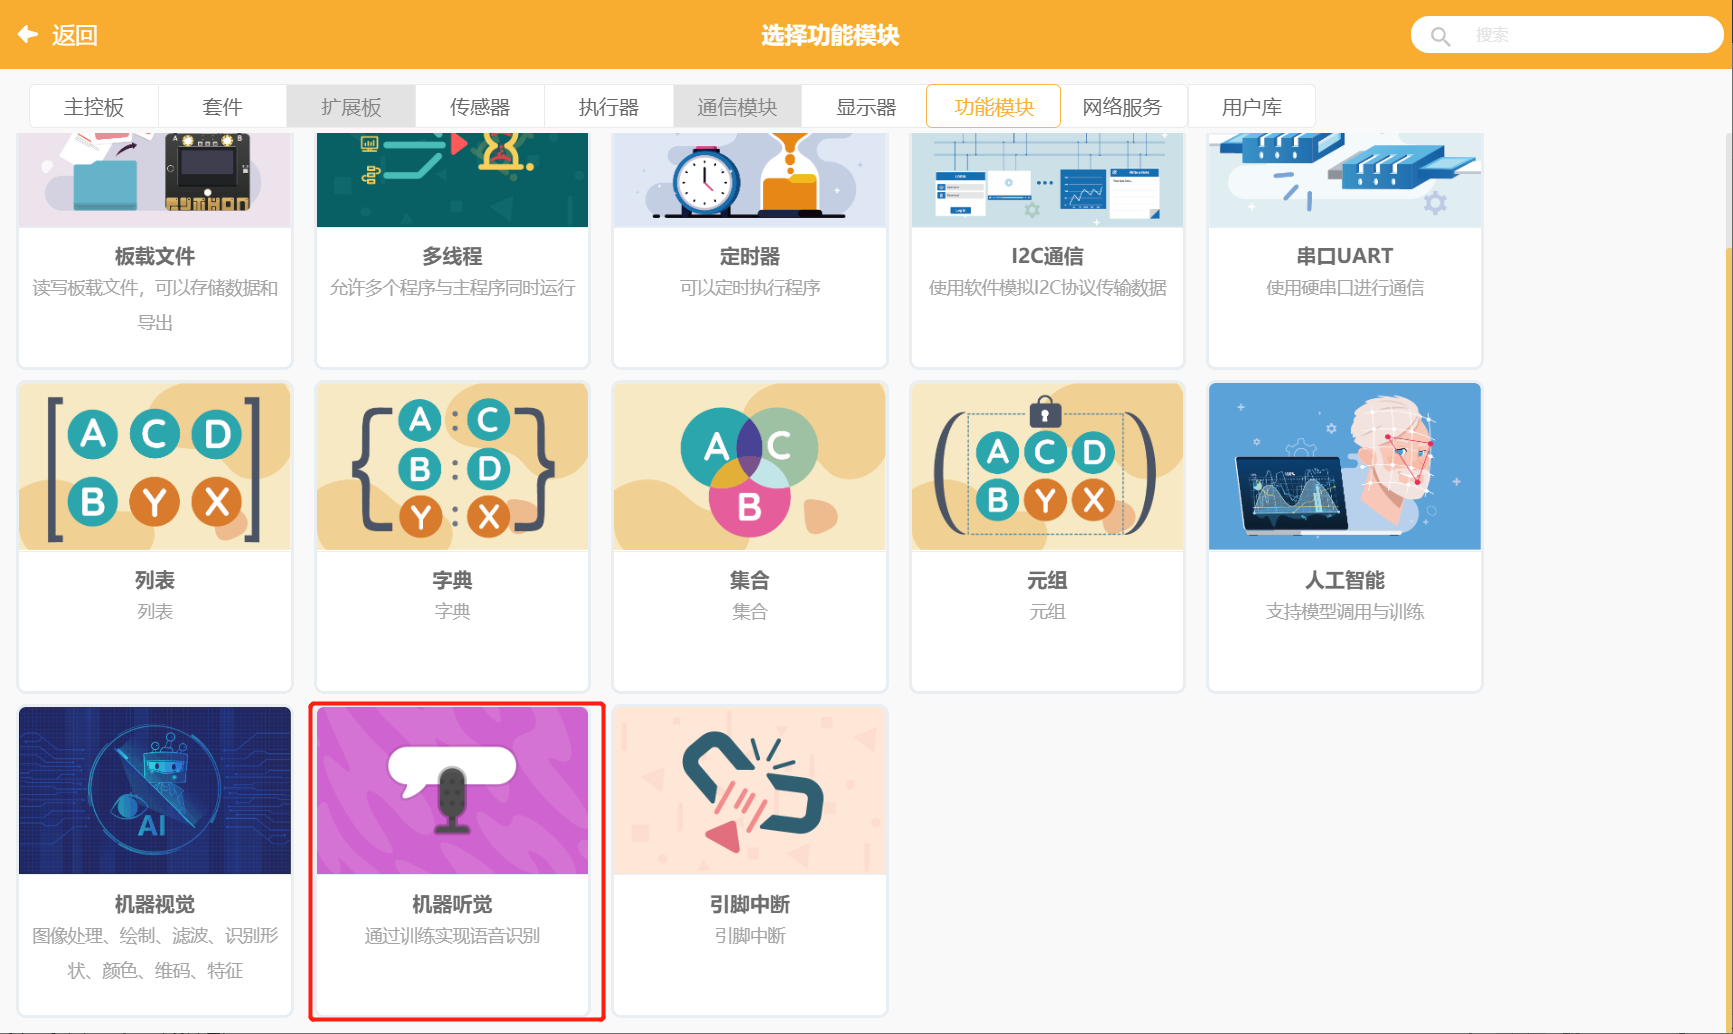Click description 通过训练实现语音识别
The height and width of the screenshot is (1034, 1733).
(452, 935)
